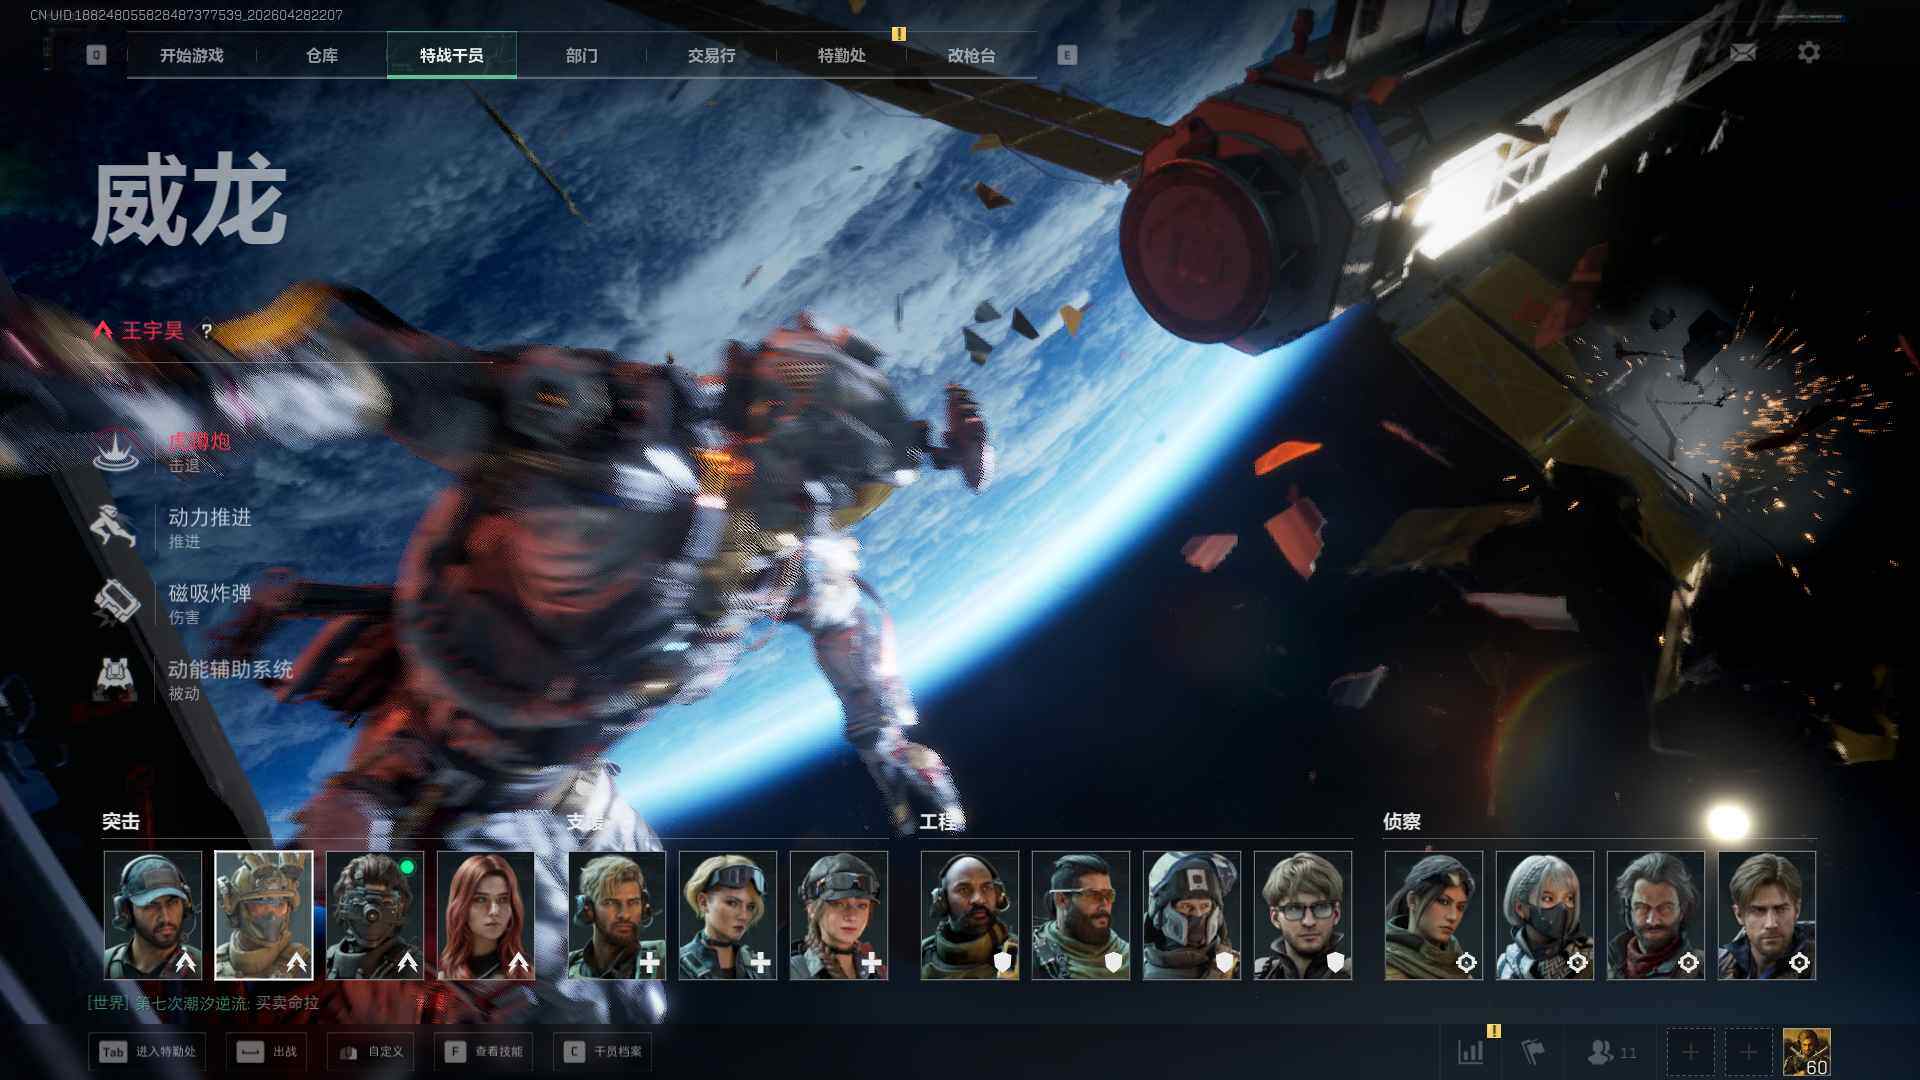This screenshot has height=1080, width=1920.
Task: Click the flags icon in bottom bar
Action: [1532, 1051]
